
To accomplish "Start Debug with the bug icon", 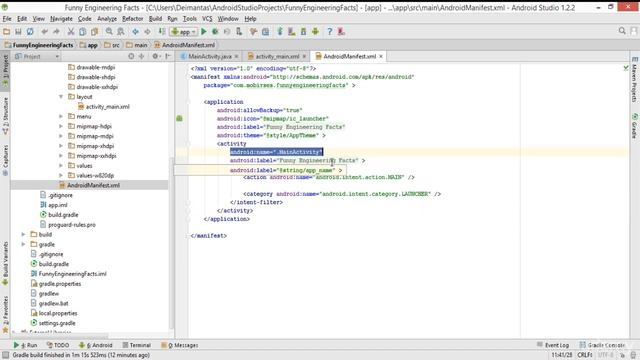I will pyautogui.click(x=215, y=31).
